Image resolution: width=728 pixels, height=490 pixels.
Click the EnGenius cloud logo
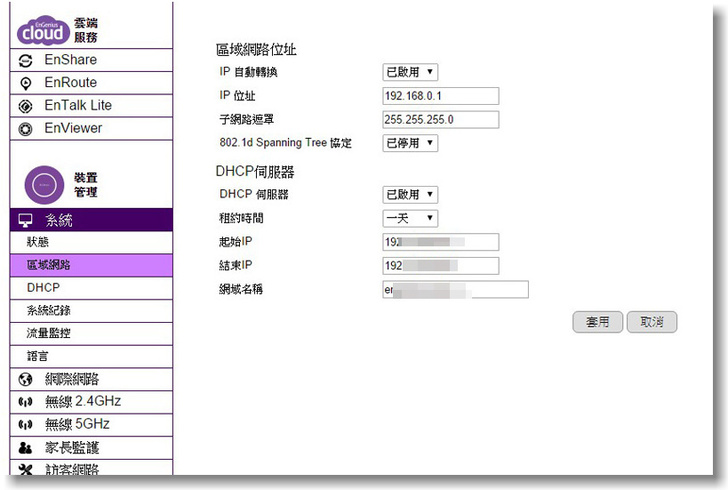[43, 31]
